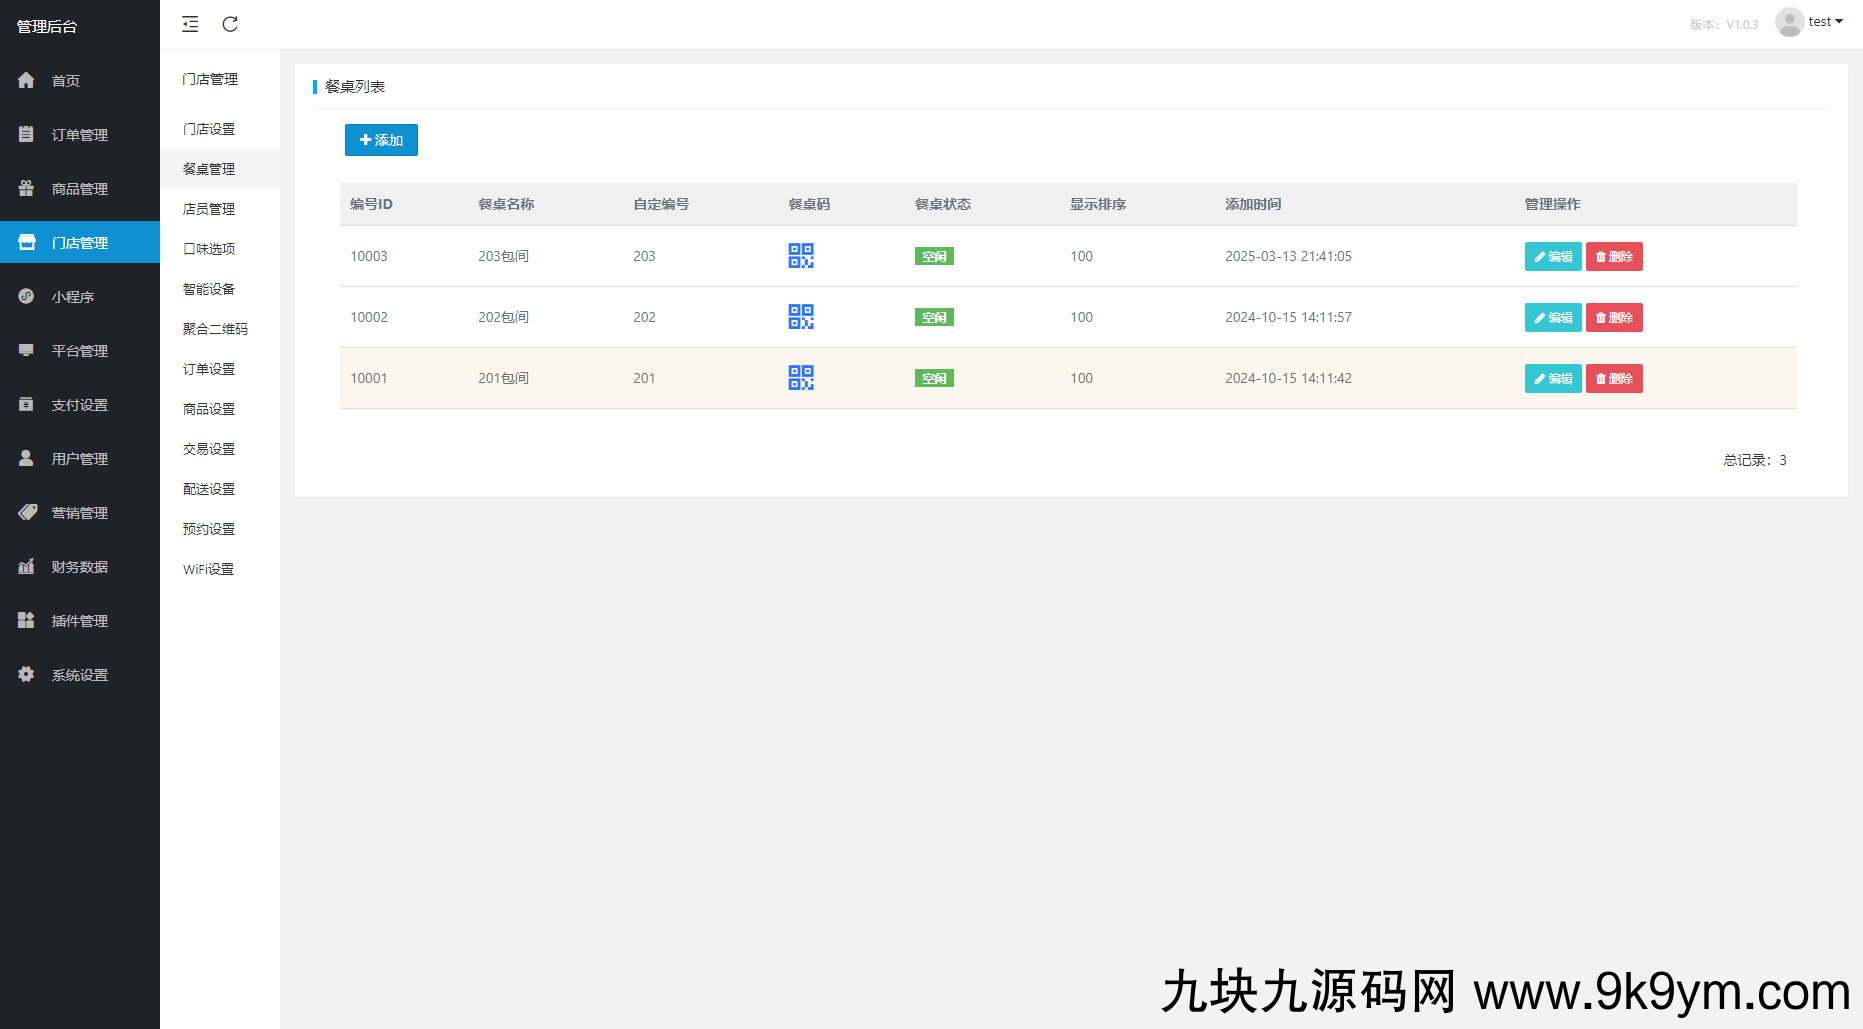Click 删除 for the 203包间 row
1863x1029 pixels.
click(1614, 257)
